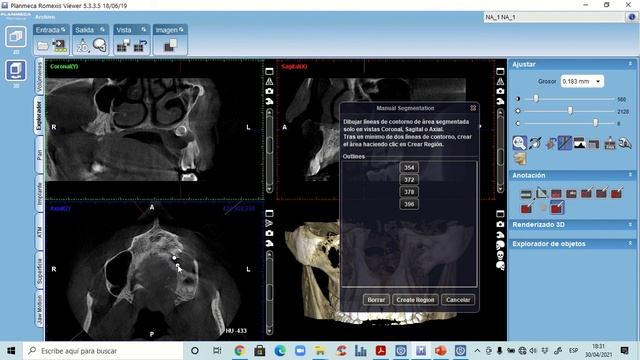Select the magnifier zoom tool in Ajustar
The height and width of the screenshot is (360, 640).
519,143
